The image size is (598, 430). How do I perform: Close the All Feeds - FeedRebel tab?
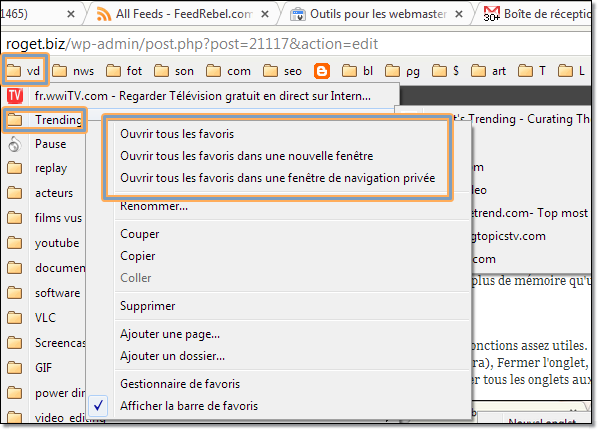pyautogui.click(x=265, y=14)
